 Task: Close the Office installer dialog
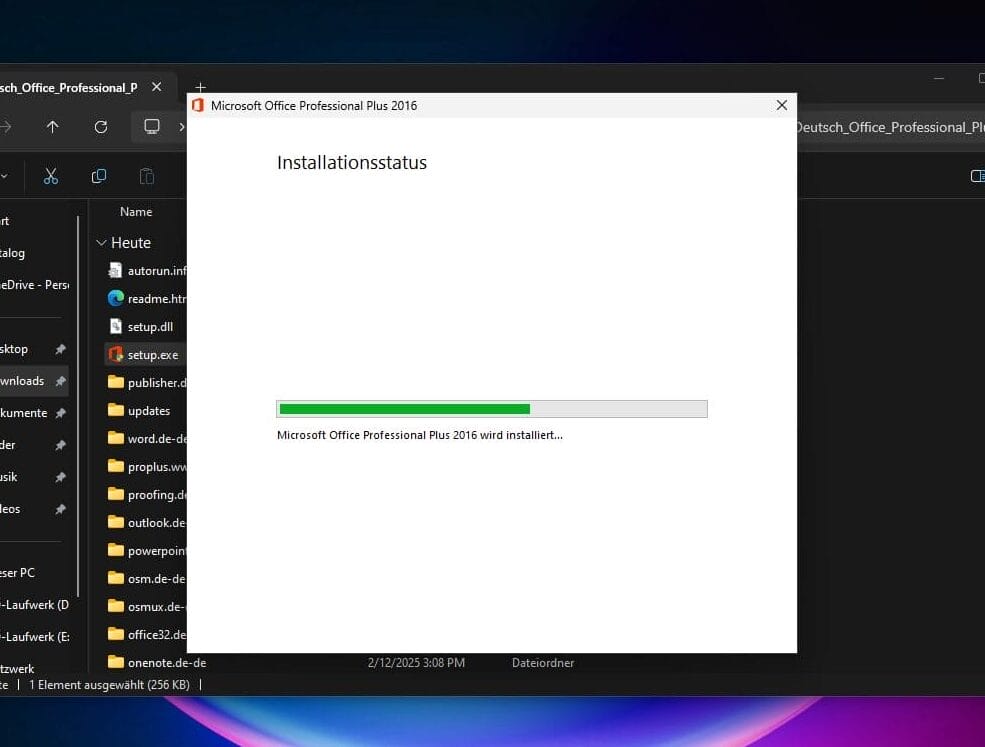pyautogui.click(x=782, y=105)
